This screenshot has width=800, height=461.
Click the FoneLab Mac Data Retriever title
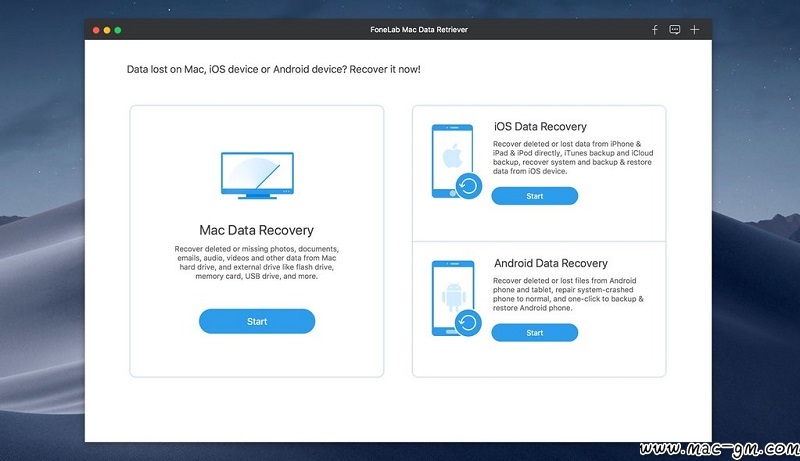click(x=419, y=30)
